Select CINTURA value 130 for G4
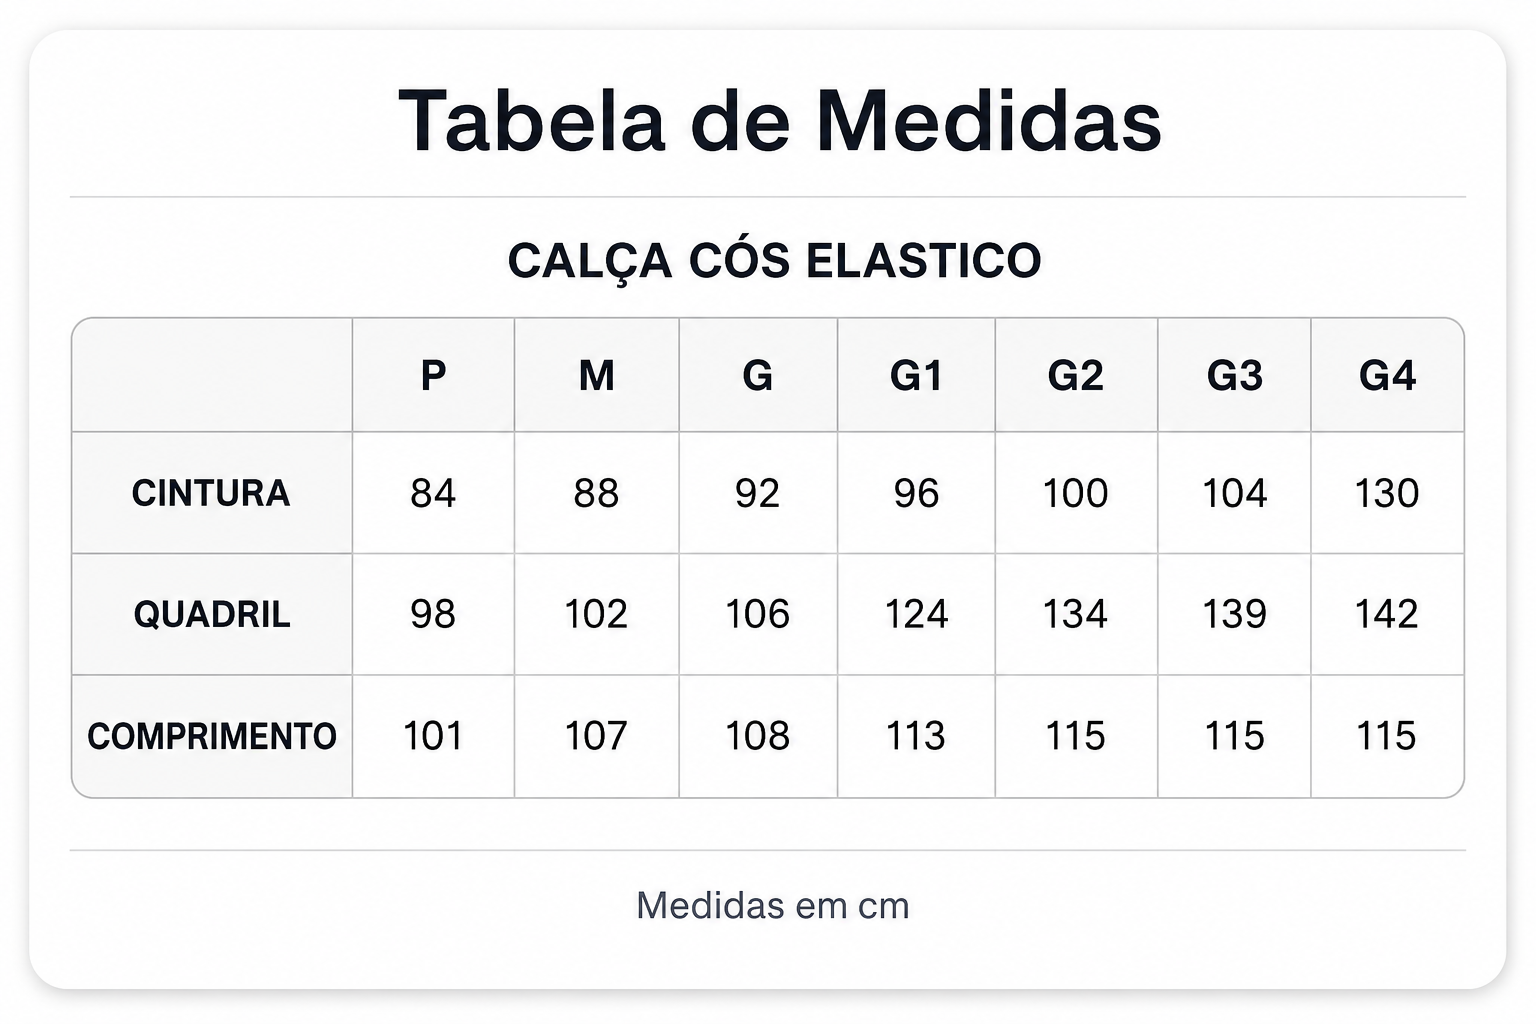1536x1024 pixels. coord(1387,493)
